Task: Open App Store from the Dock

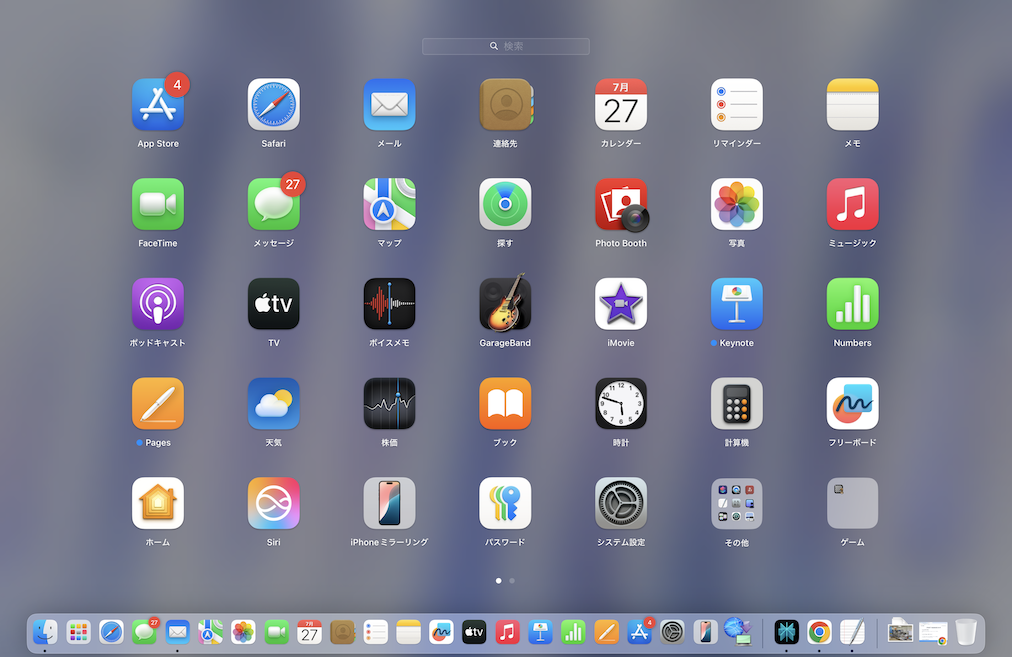Action: [x=640, y=632]
